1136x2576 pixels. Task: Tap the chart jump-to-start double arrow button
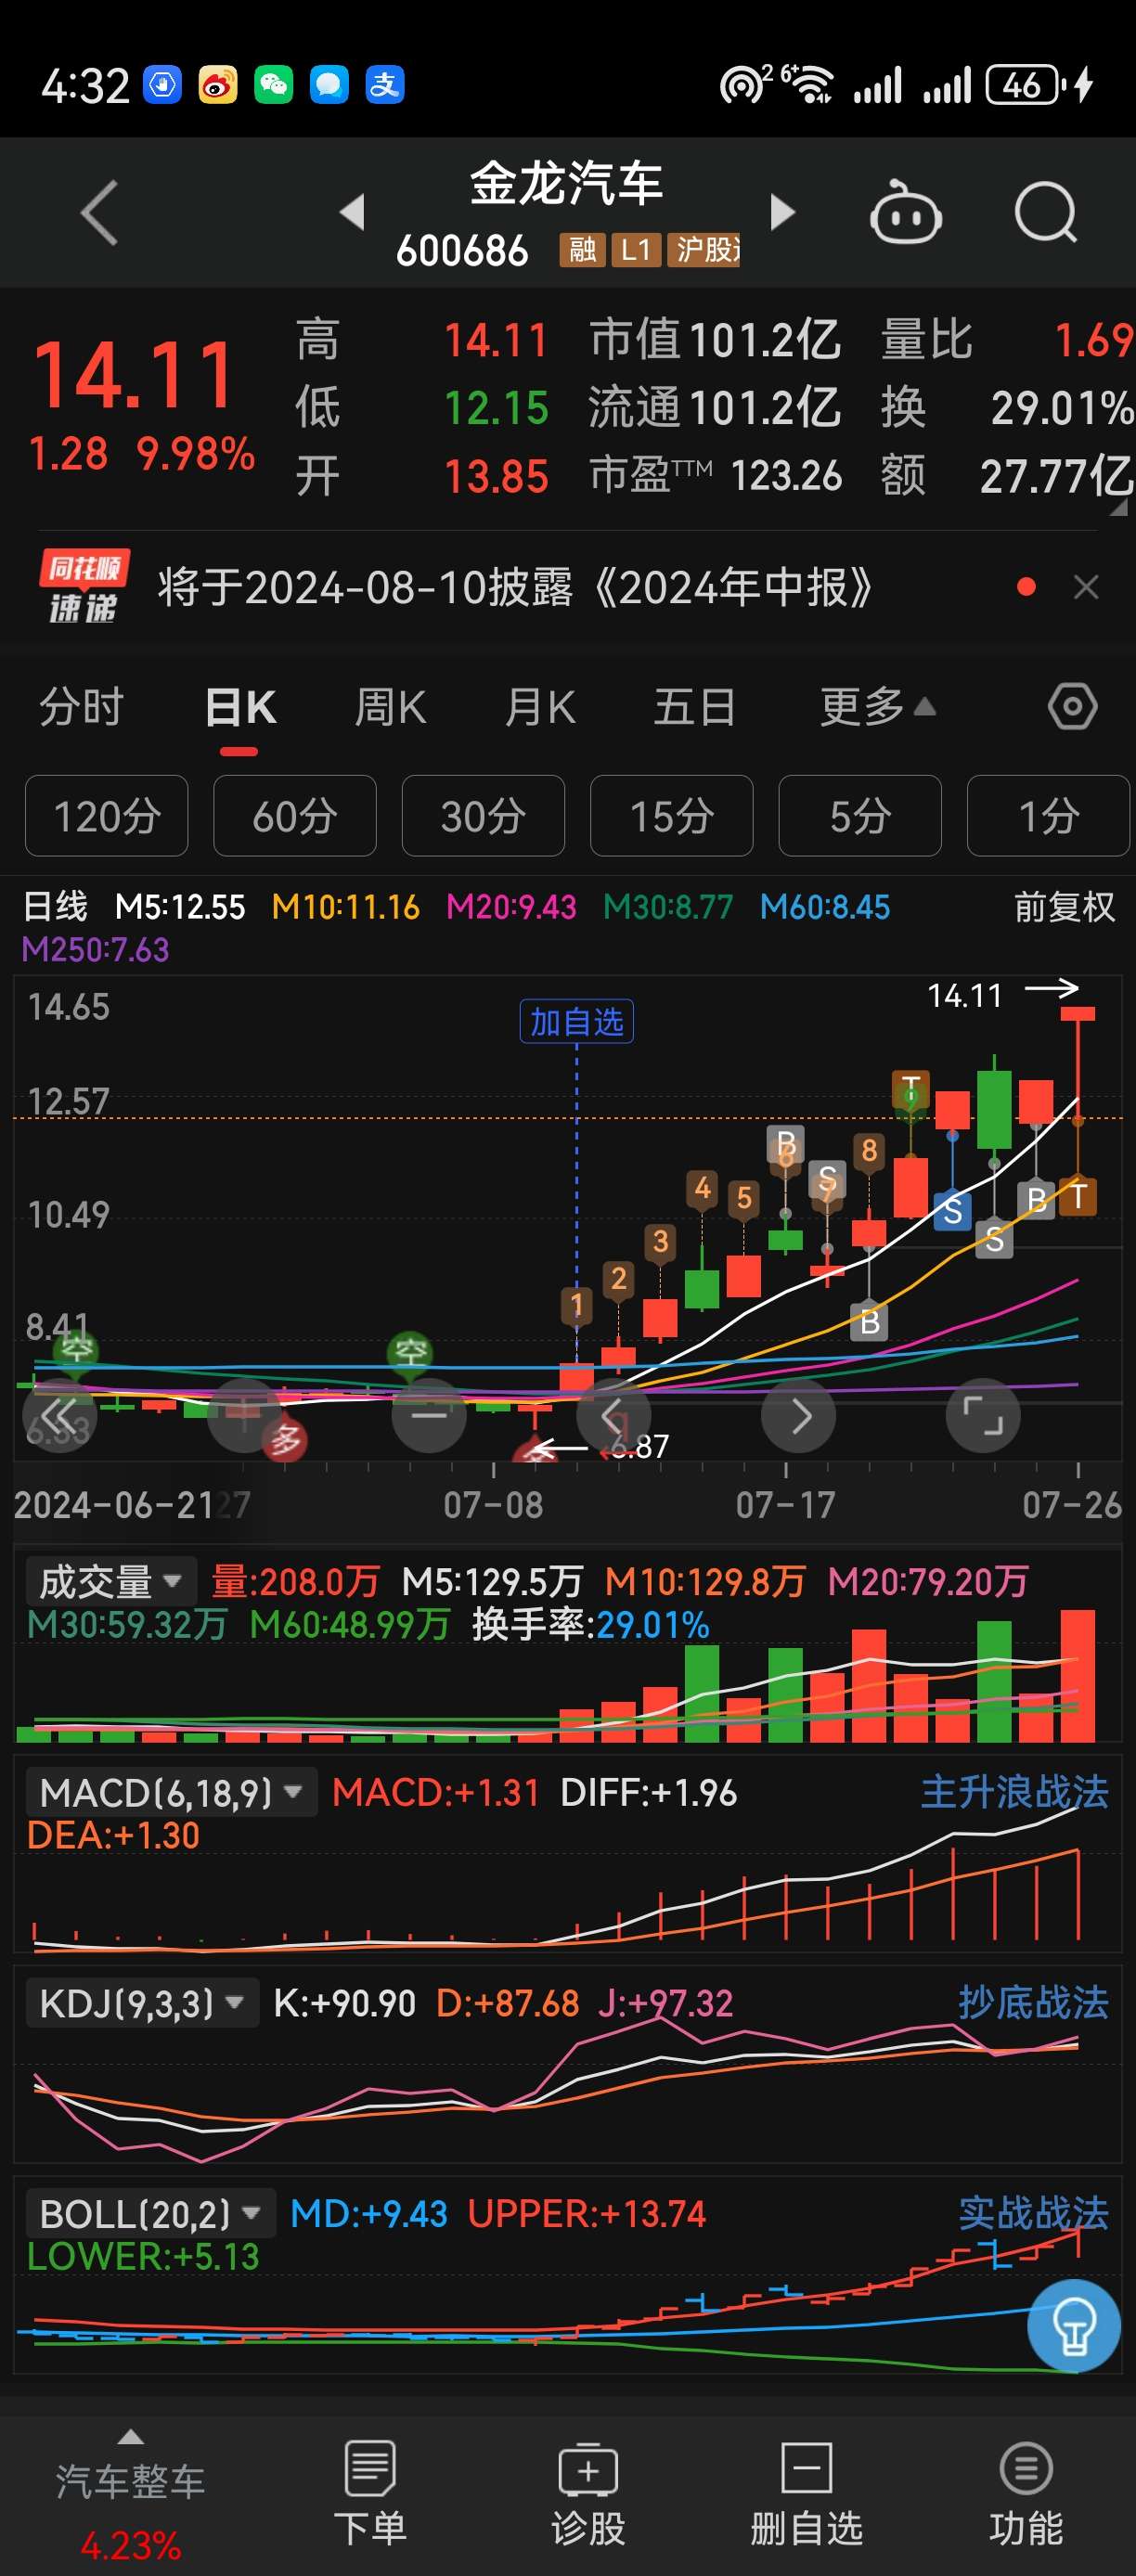(x=59, y=1416)
